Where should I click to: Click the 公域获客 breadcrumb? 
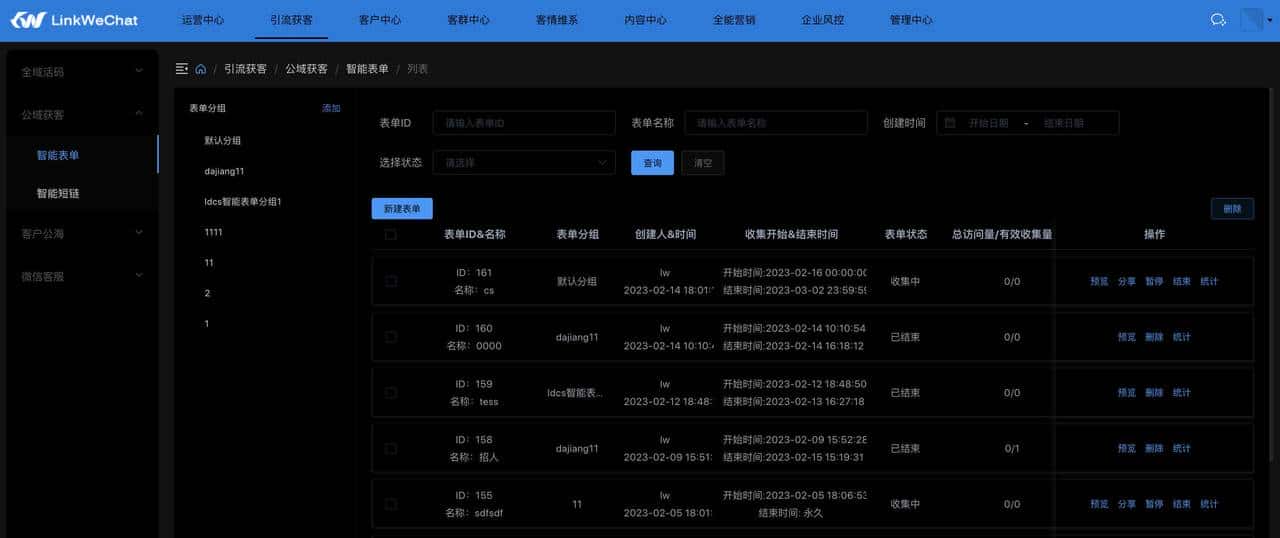pos(306,69)
